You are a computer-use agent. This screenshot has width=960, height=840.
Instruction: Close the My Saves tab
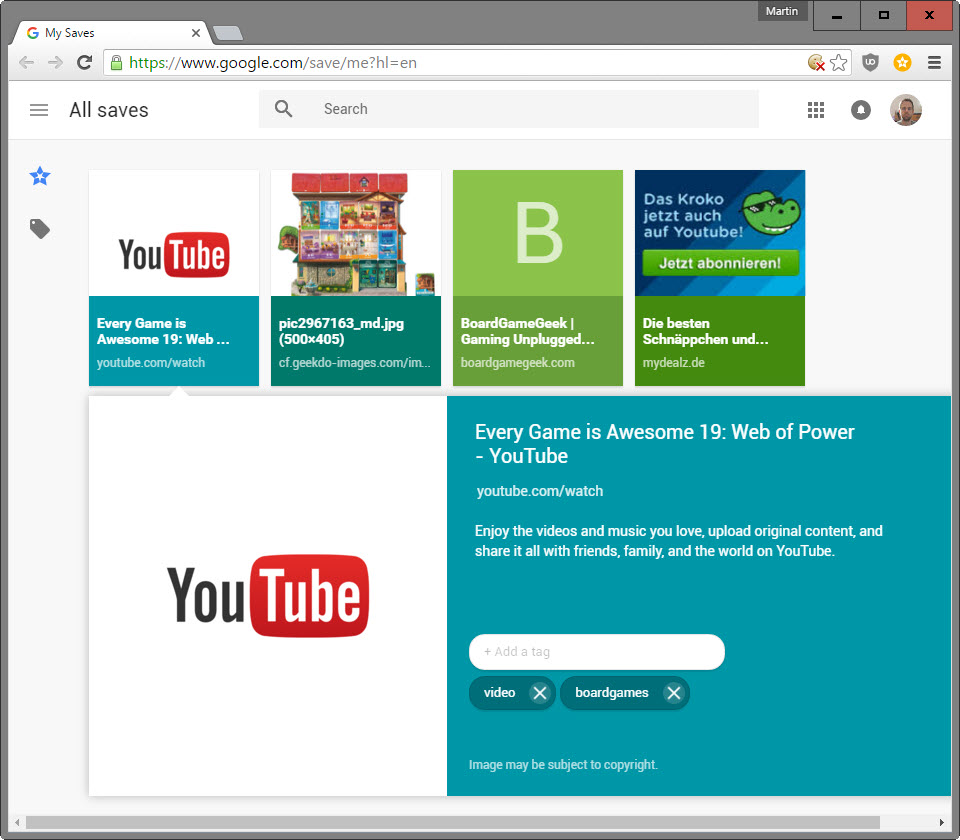(x=196, y=33)
